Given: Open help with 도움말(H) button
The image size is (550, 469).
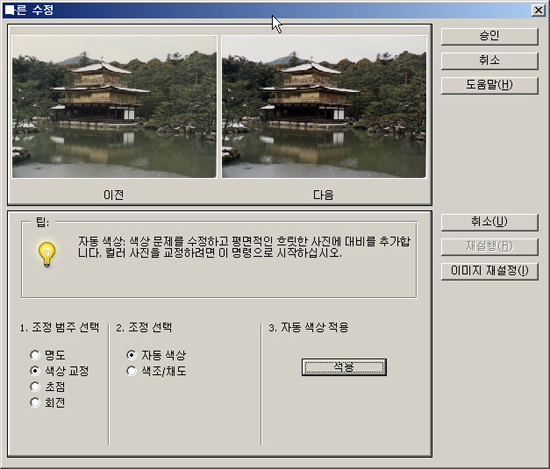Looking at the screenshot, I should click(x=489, y=86).
